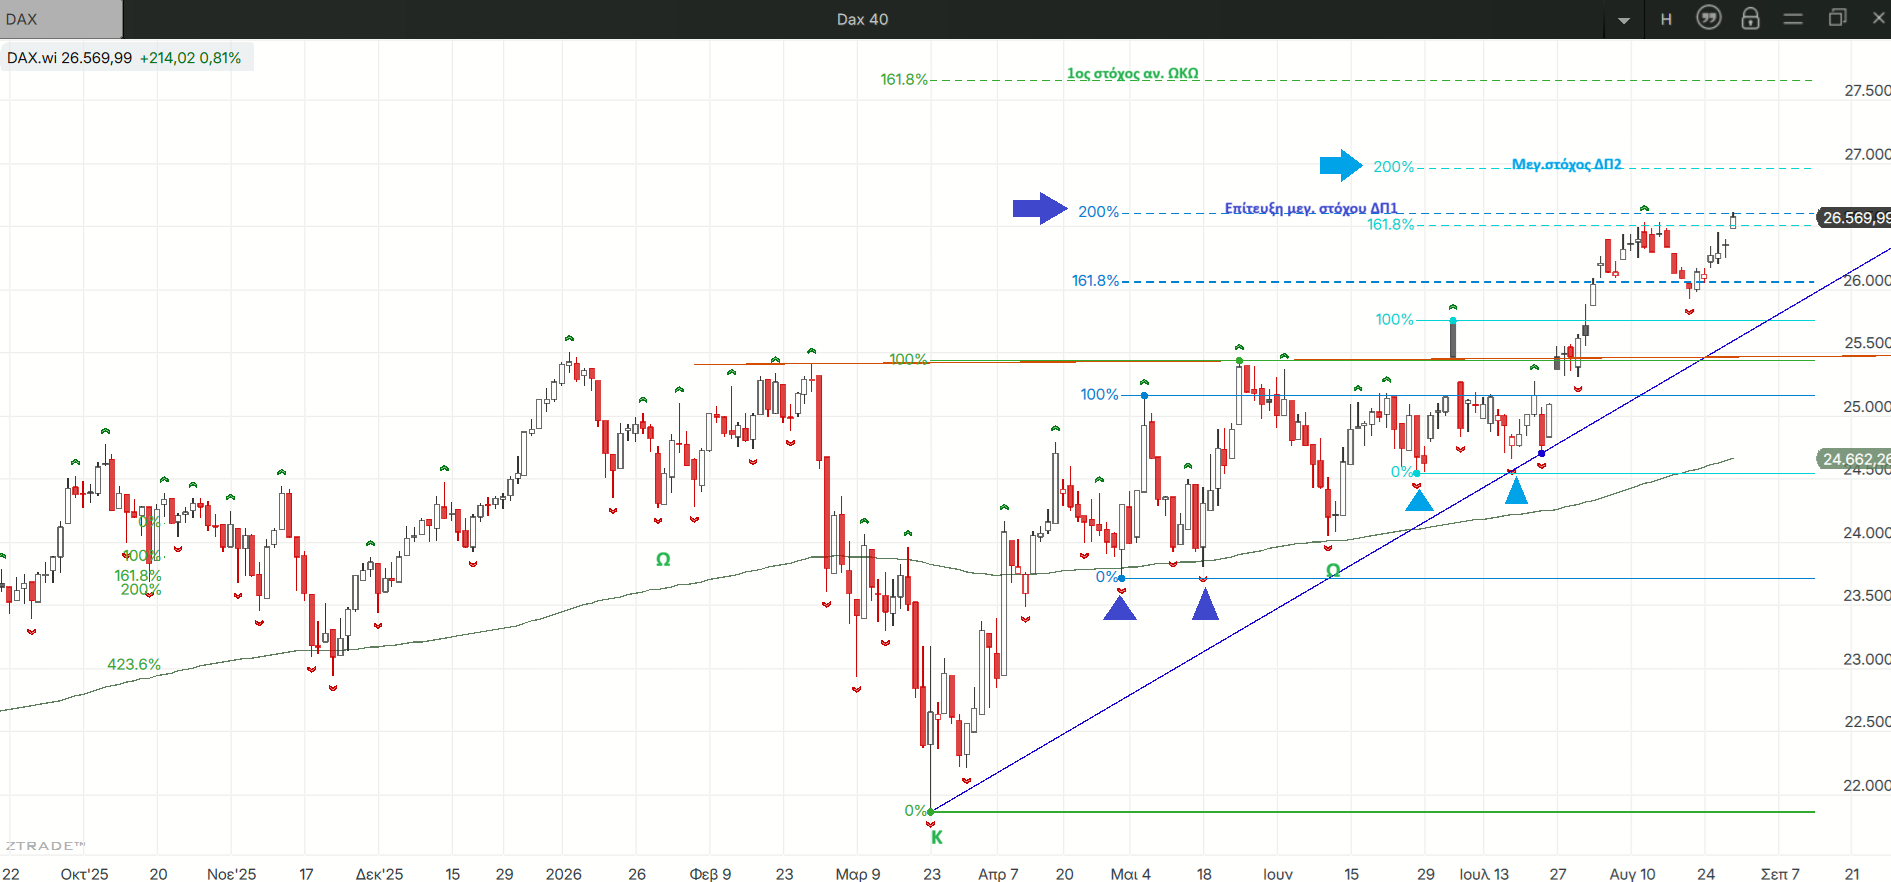Click the 'Νοε'25' date axis label

tap(231, 874)
